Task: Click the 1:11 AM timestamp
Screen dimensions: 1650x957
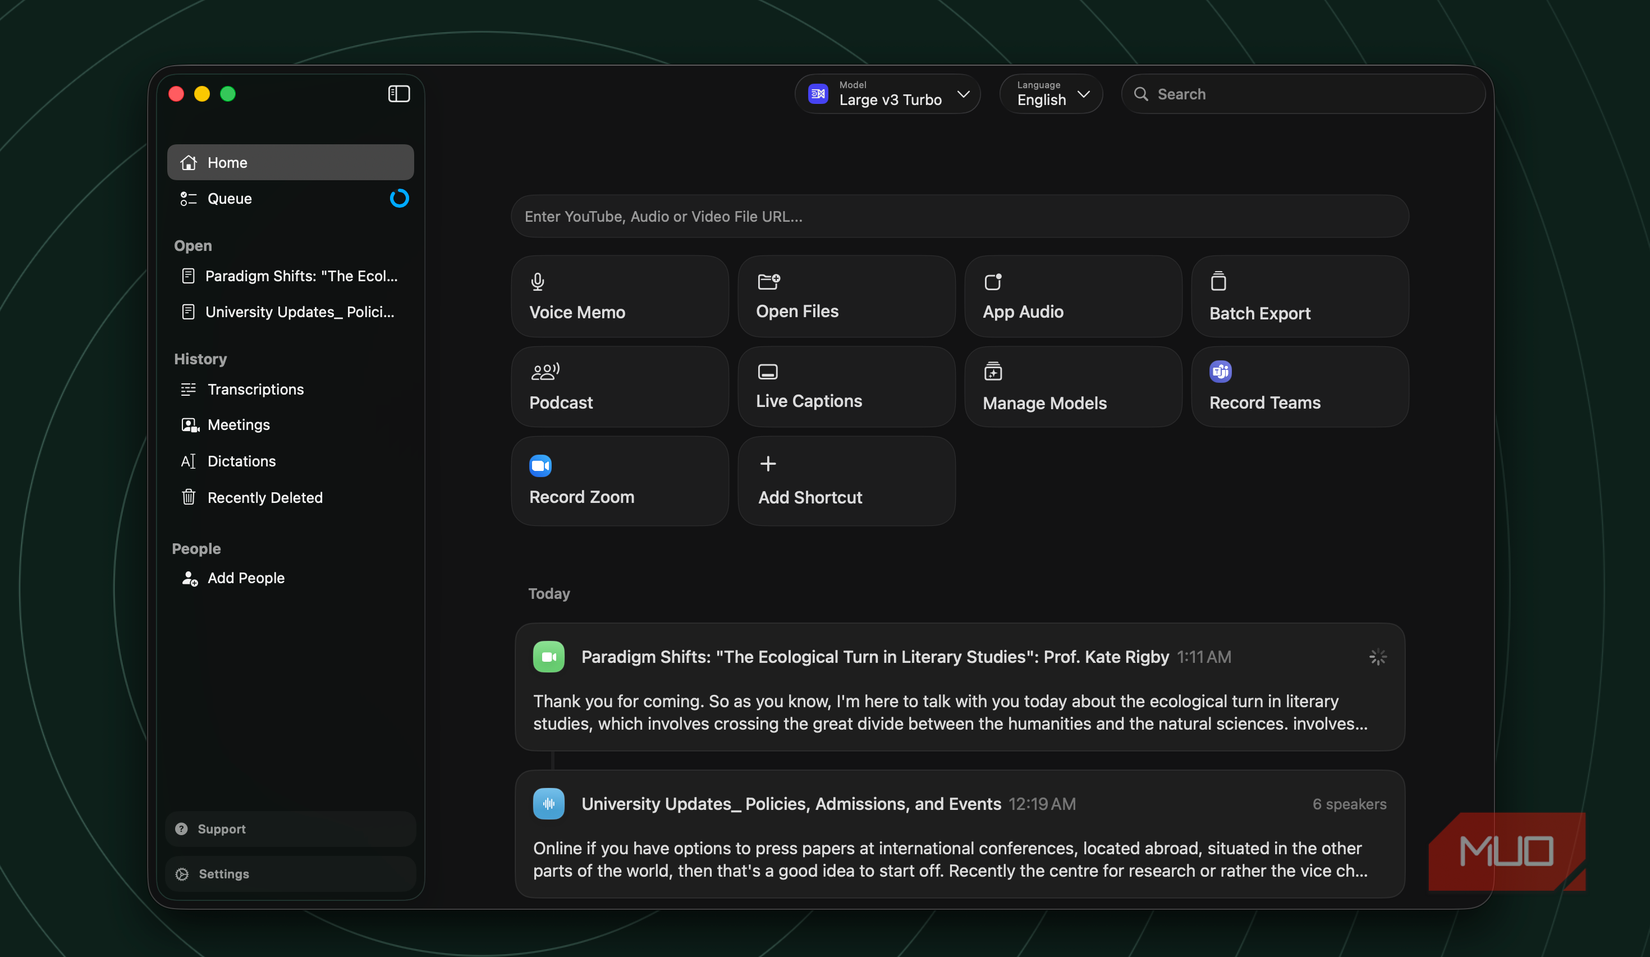Action: pos(1204,657)
